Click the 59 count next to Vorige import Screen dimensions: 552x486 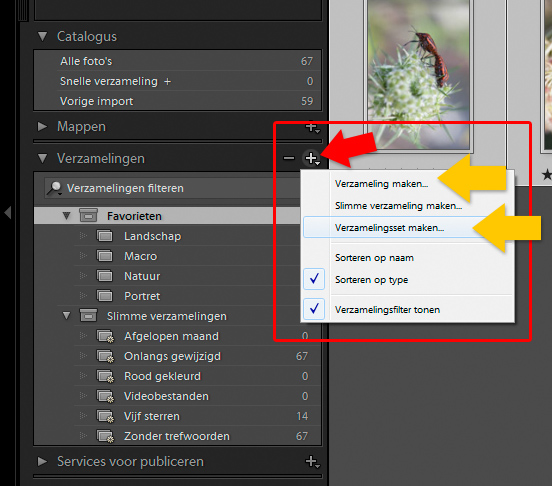[307, 101]
